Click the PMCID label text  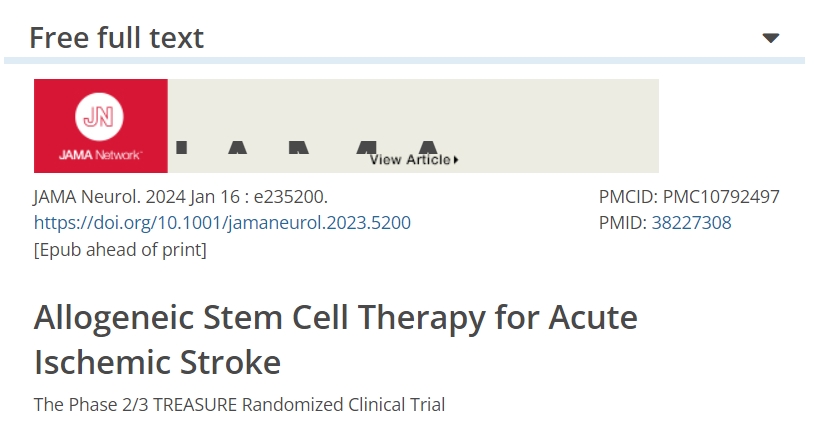(628, 197)
